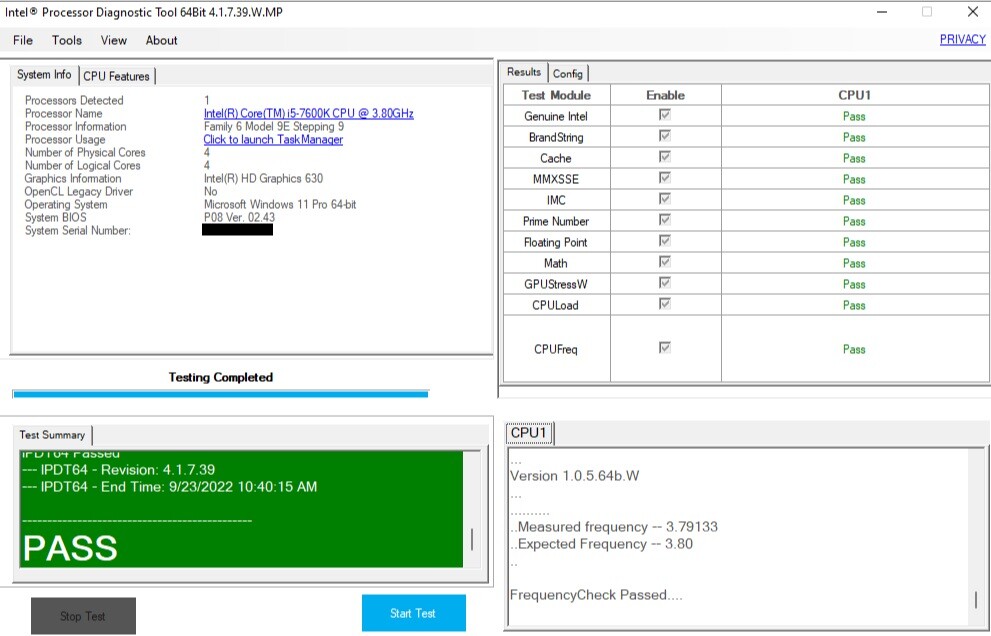
Task: Click the Floating Point module name
Action: (x=556, y=242)
